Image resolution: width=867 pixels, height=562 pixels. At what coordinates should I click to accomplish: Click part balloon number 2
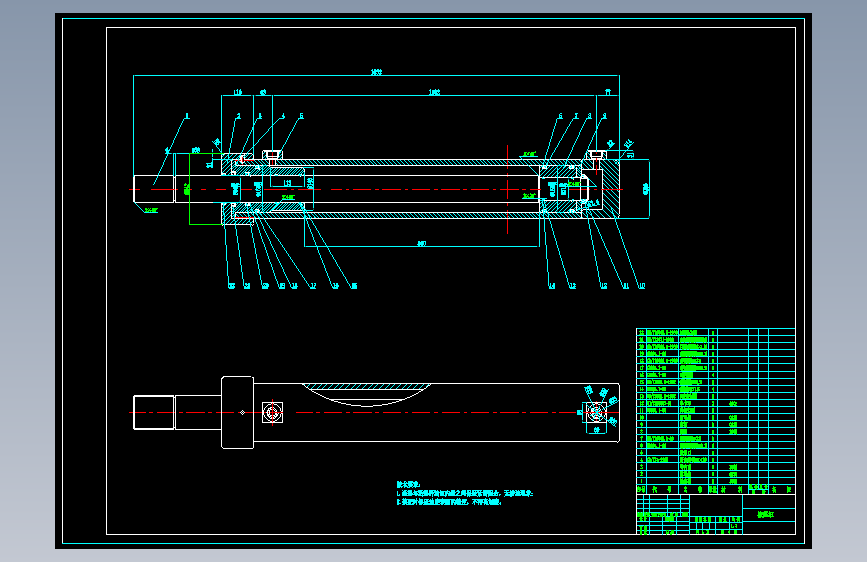(238, 116)
